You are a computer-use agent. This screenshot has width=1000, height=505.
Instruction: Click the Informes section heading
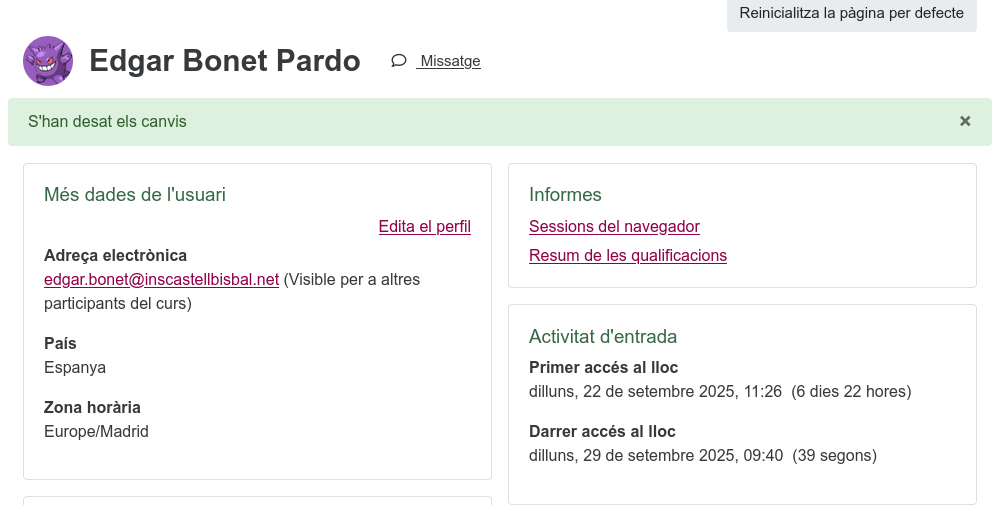pos(565,195)
